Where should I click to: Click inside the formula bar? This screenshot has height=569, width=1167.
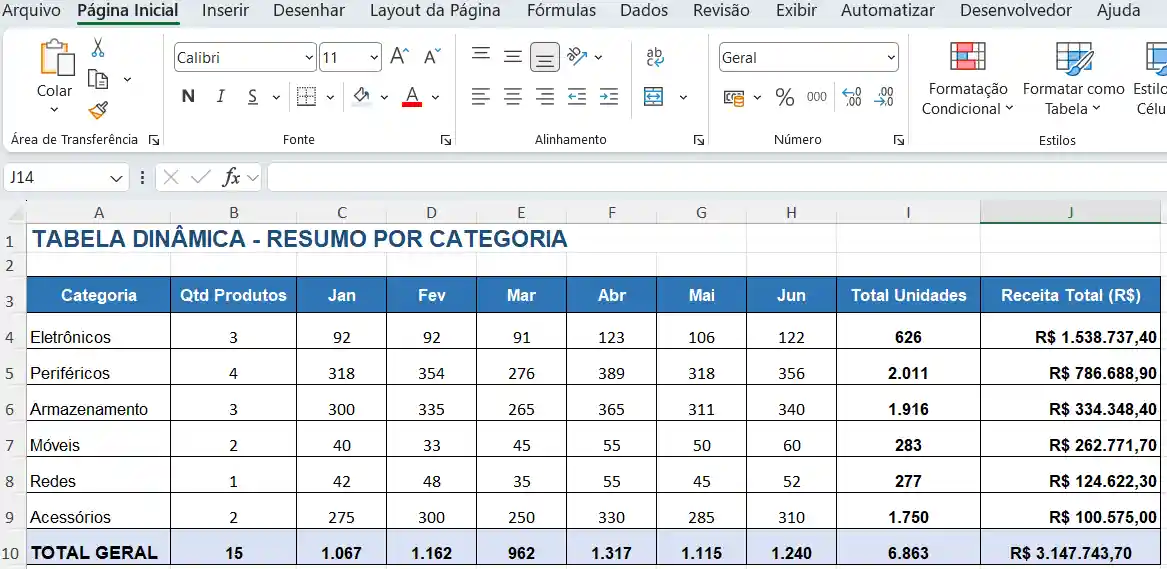click(x=717, y=178)
